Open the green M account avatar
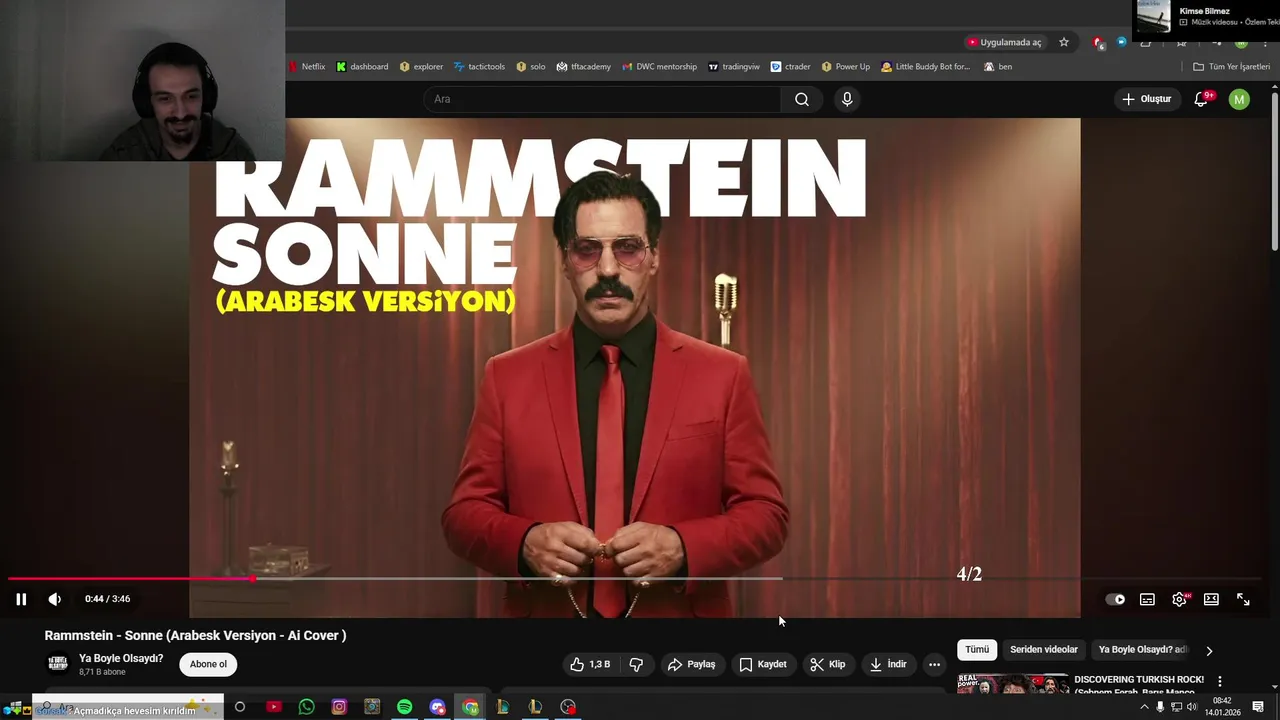This screenshot has width=1280, height=720. 1239,99
